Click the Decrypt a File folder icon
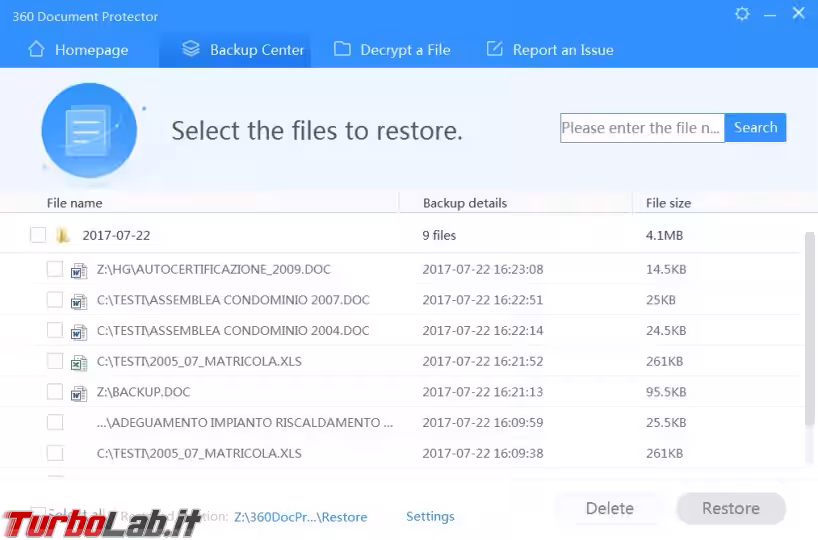Viewport: 818px width, 540px height. [x=342, y=49]
